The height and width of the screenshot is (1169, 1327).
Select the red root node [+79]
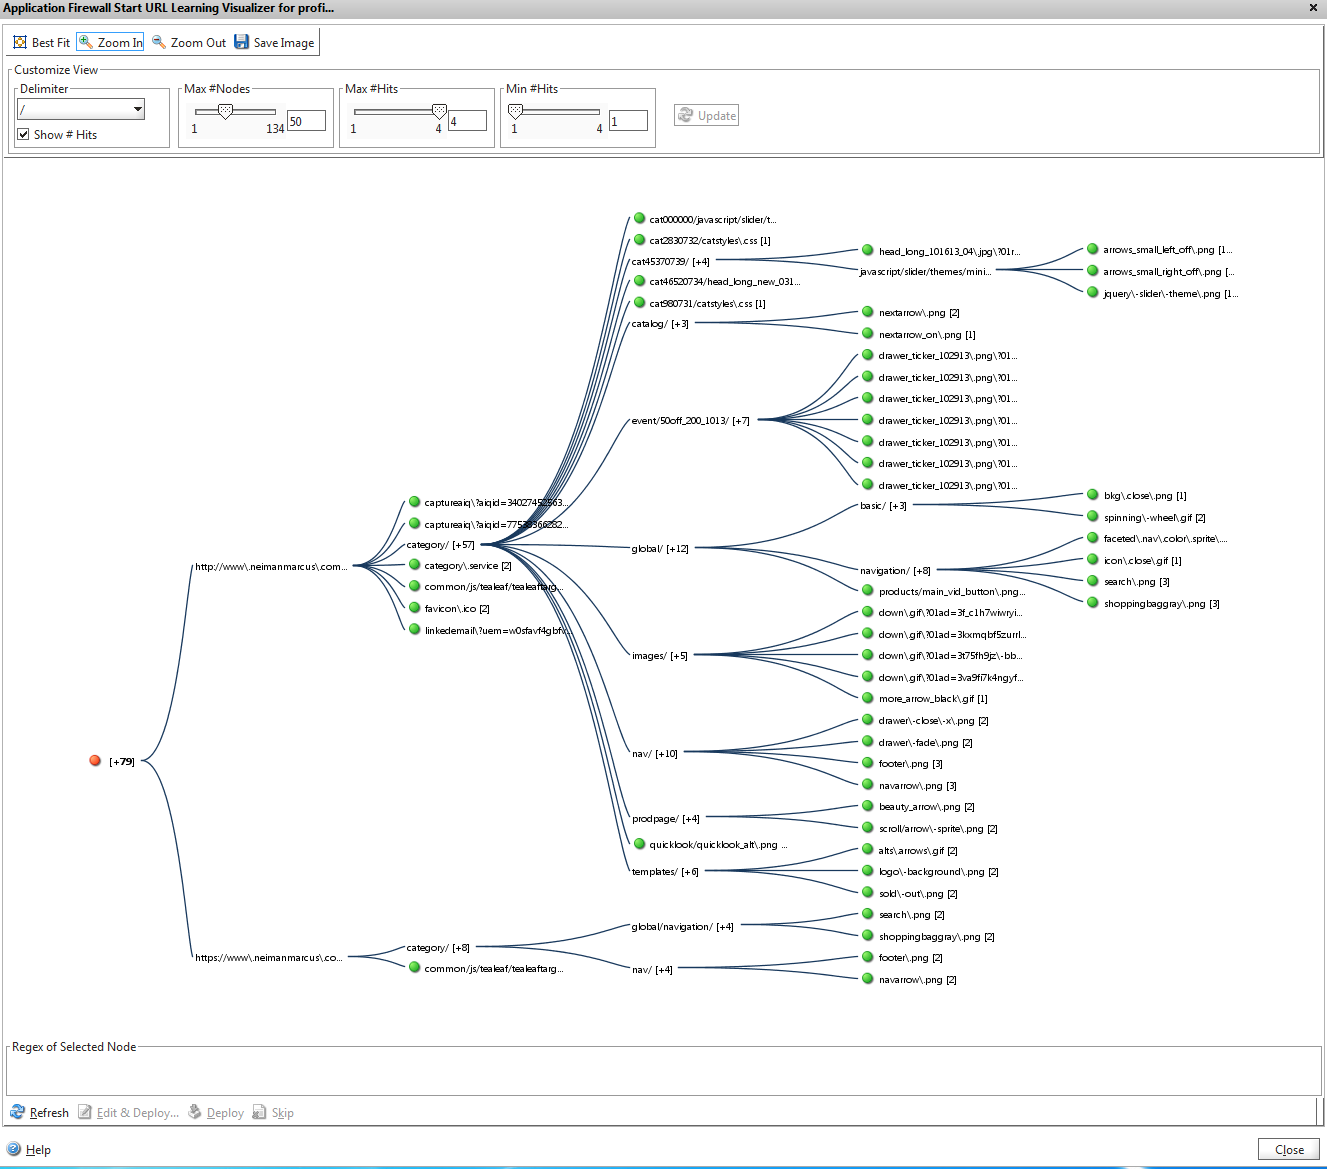95,761
